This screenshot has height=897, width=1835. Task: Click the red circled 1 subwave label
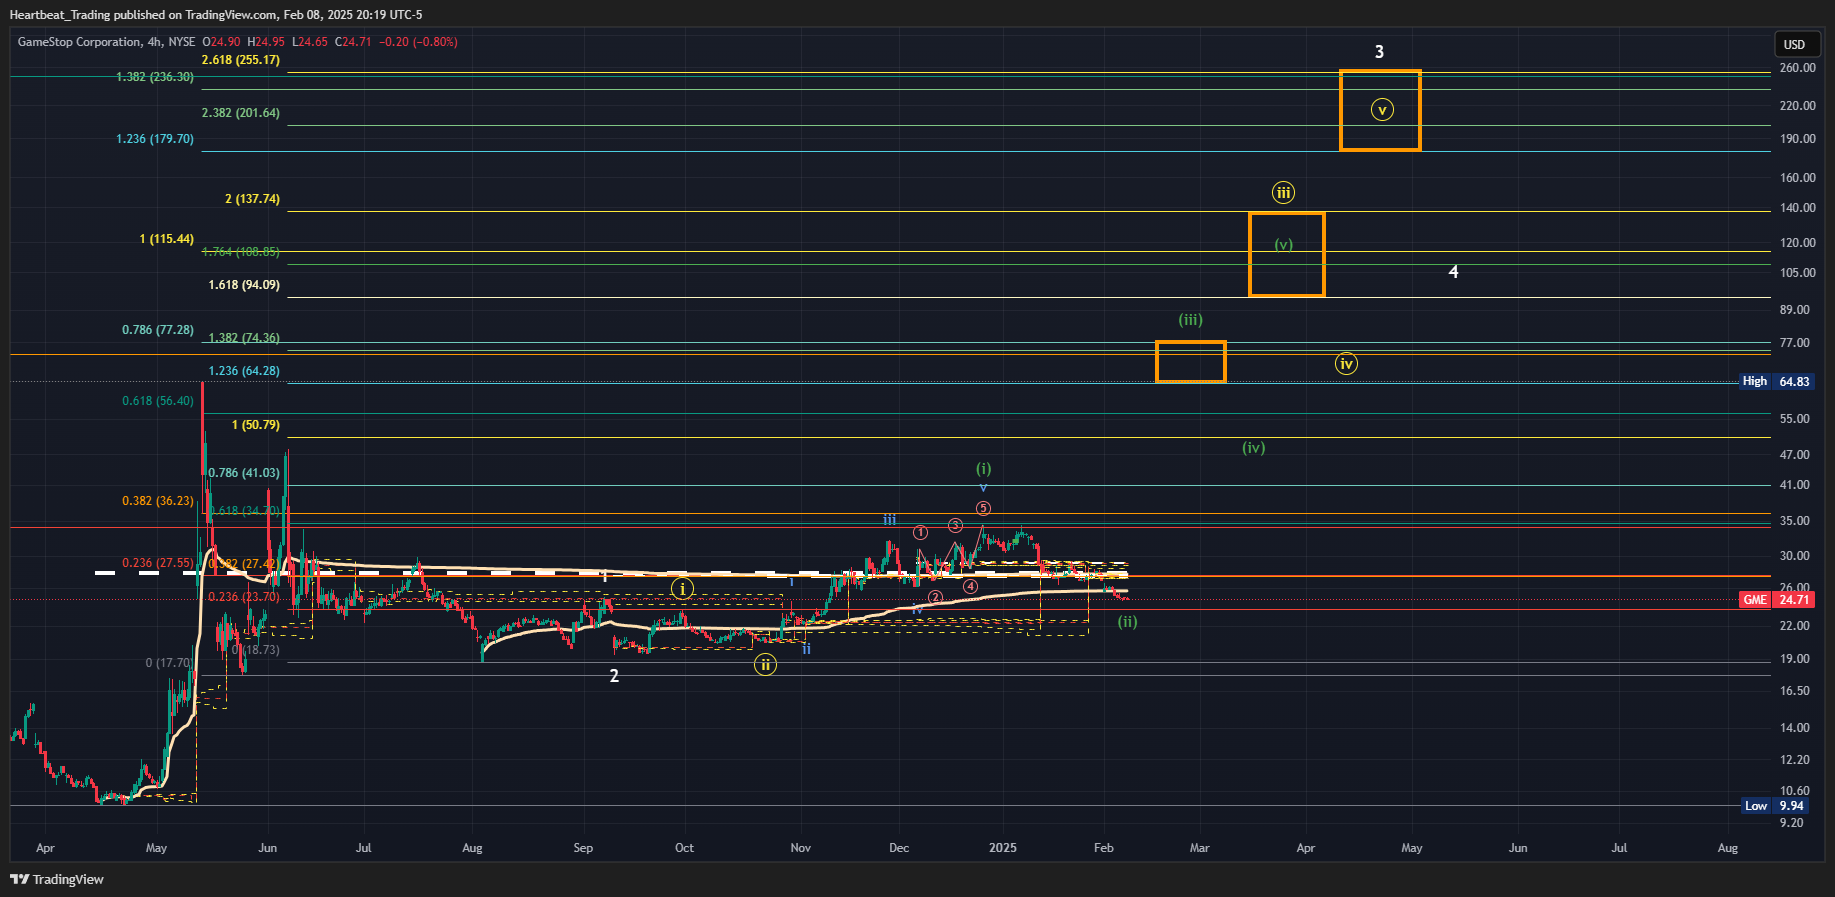(x=921, y=533)
